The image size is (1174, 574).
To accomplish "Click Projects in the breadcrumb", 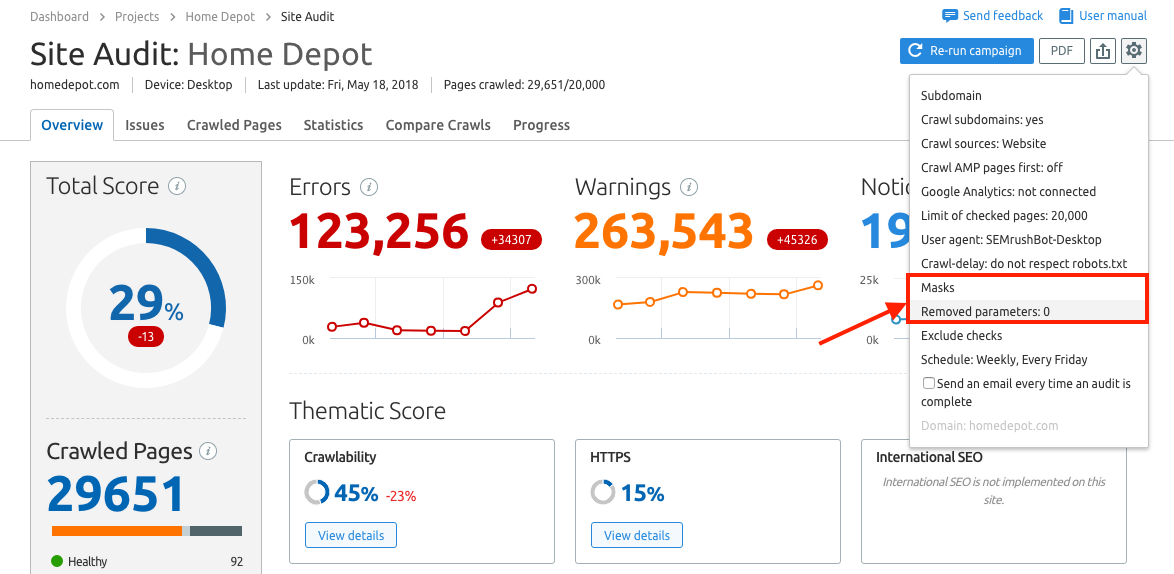I will [x=136, y=17].
